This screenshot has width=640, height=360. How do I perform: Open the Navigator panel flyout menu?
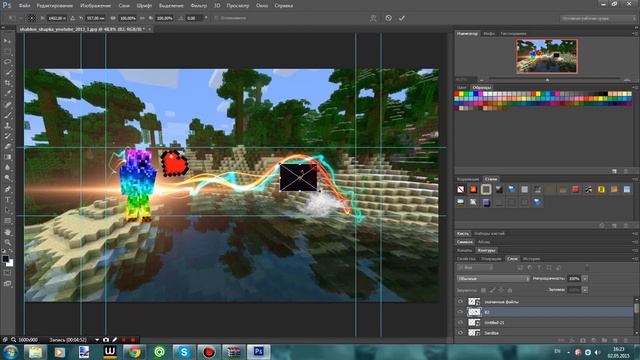coord(635,33)
